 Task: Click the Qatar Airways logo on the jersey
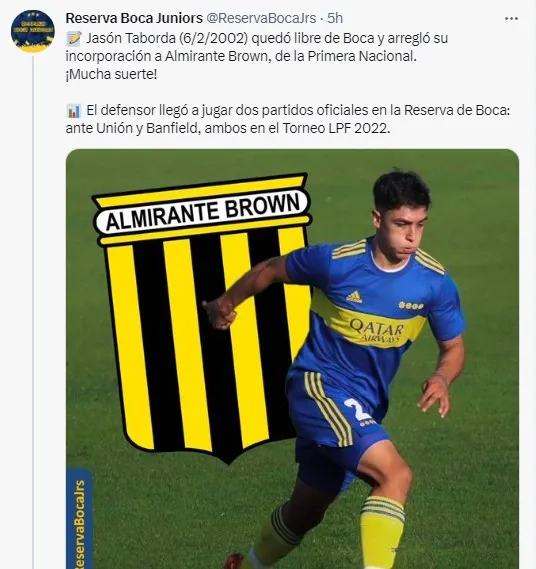pyautogui.click(x=377, y=330)
